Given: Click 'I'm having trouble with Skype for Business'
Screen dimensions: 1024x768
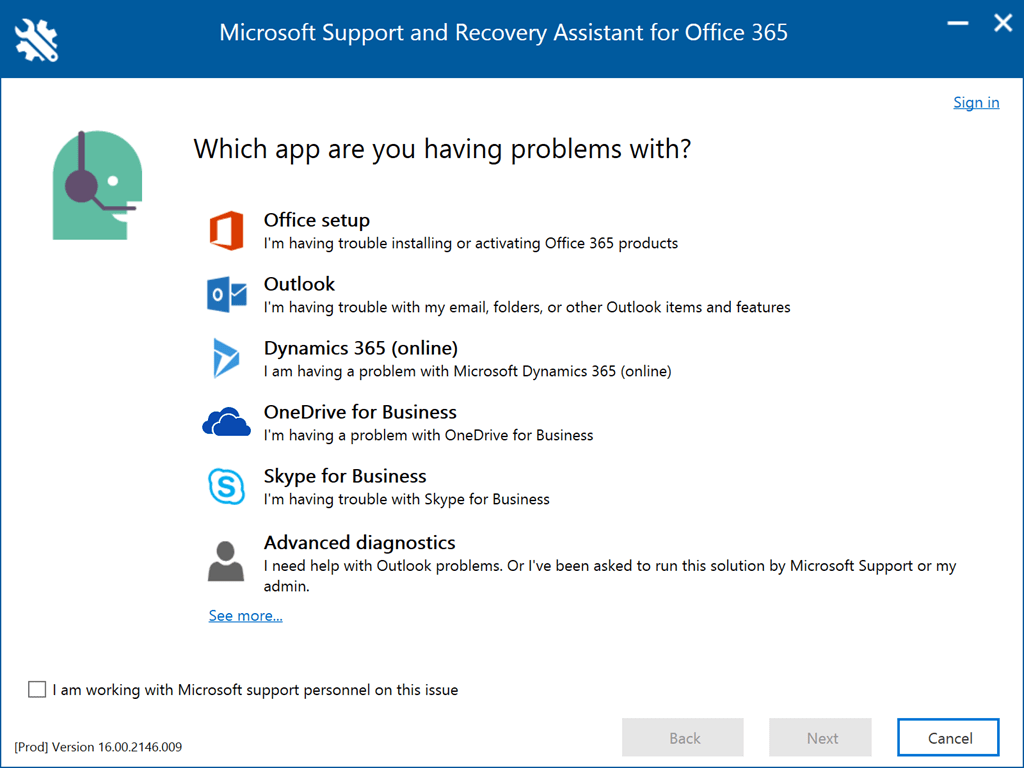Looking at the screenshot, I should pos(407,500).
